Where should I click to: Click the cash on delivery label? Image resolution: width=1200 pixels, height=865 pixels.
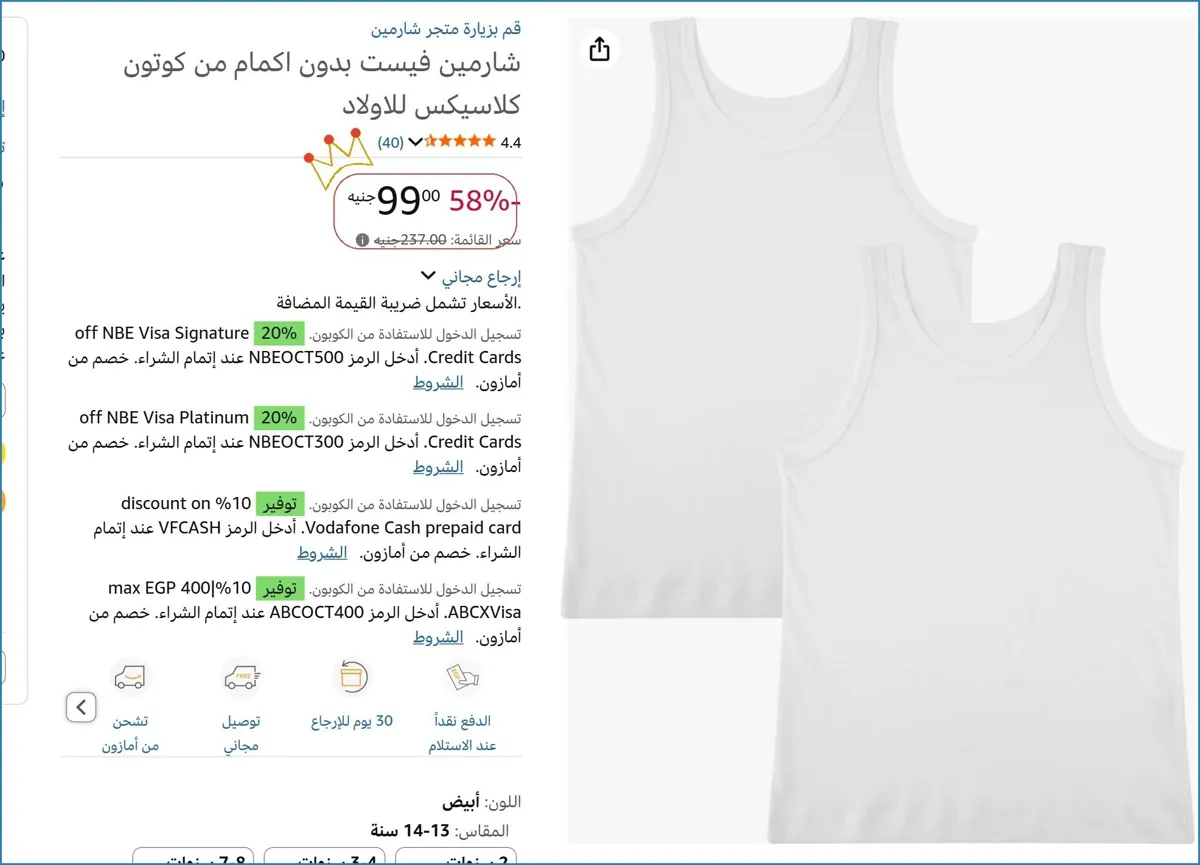point(462,733)
